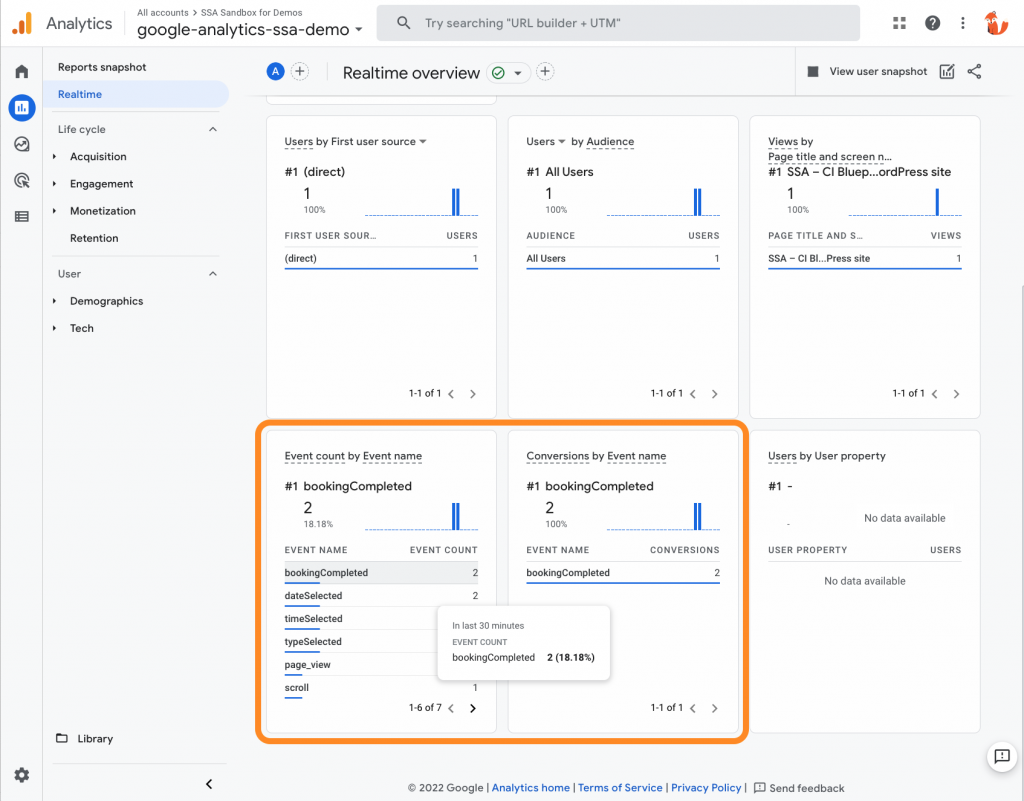Next page arrow in Conversions card
This screenshot has height=801, width=1024.
tap(714, 708)
